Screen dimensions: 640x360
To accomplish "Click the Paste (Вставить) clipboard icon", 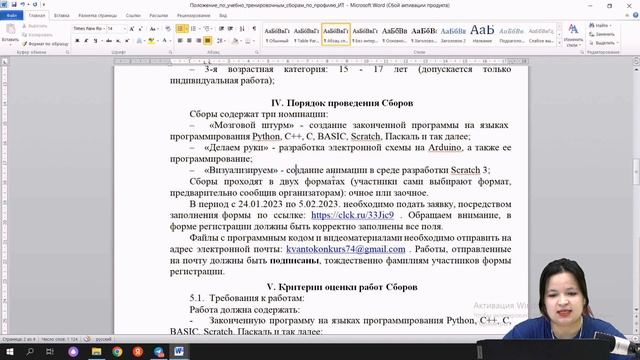I will (10, 30).
